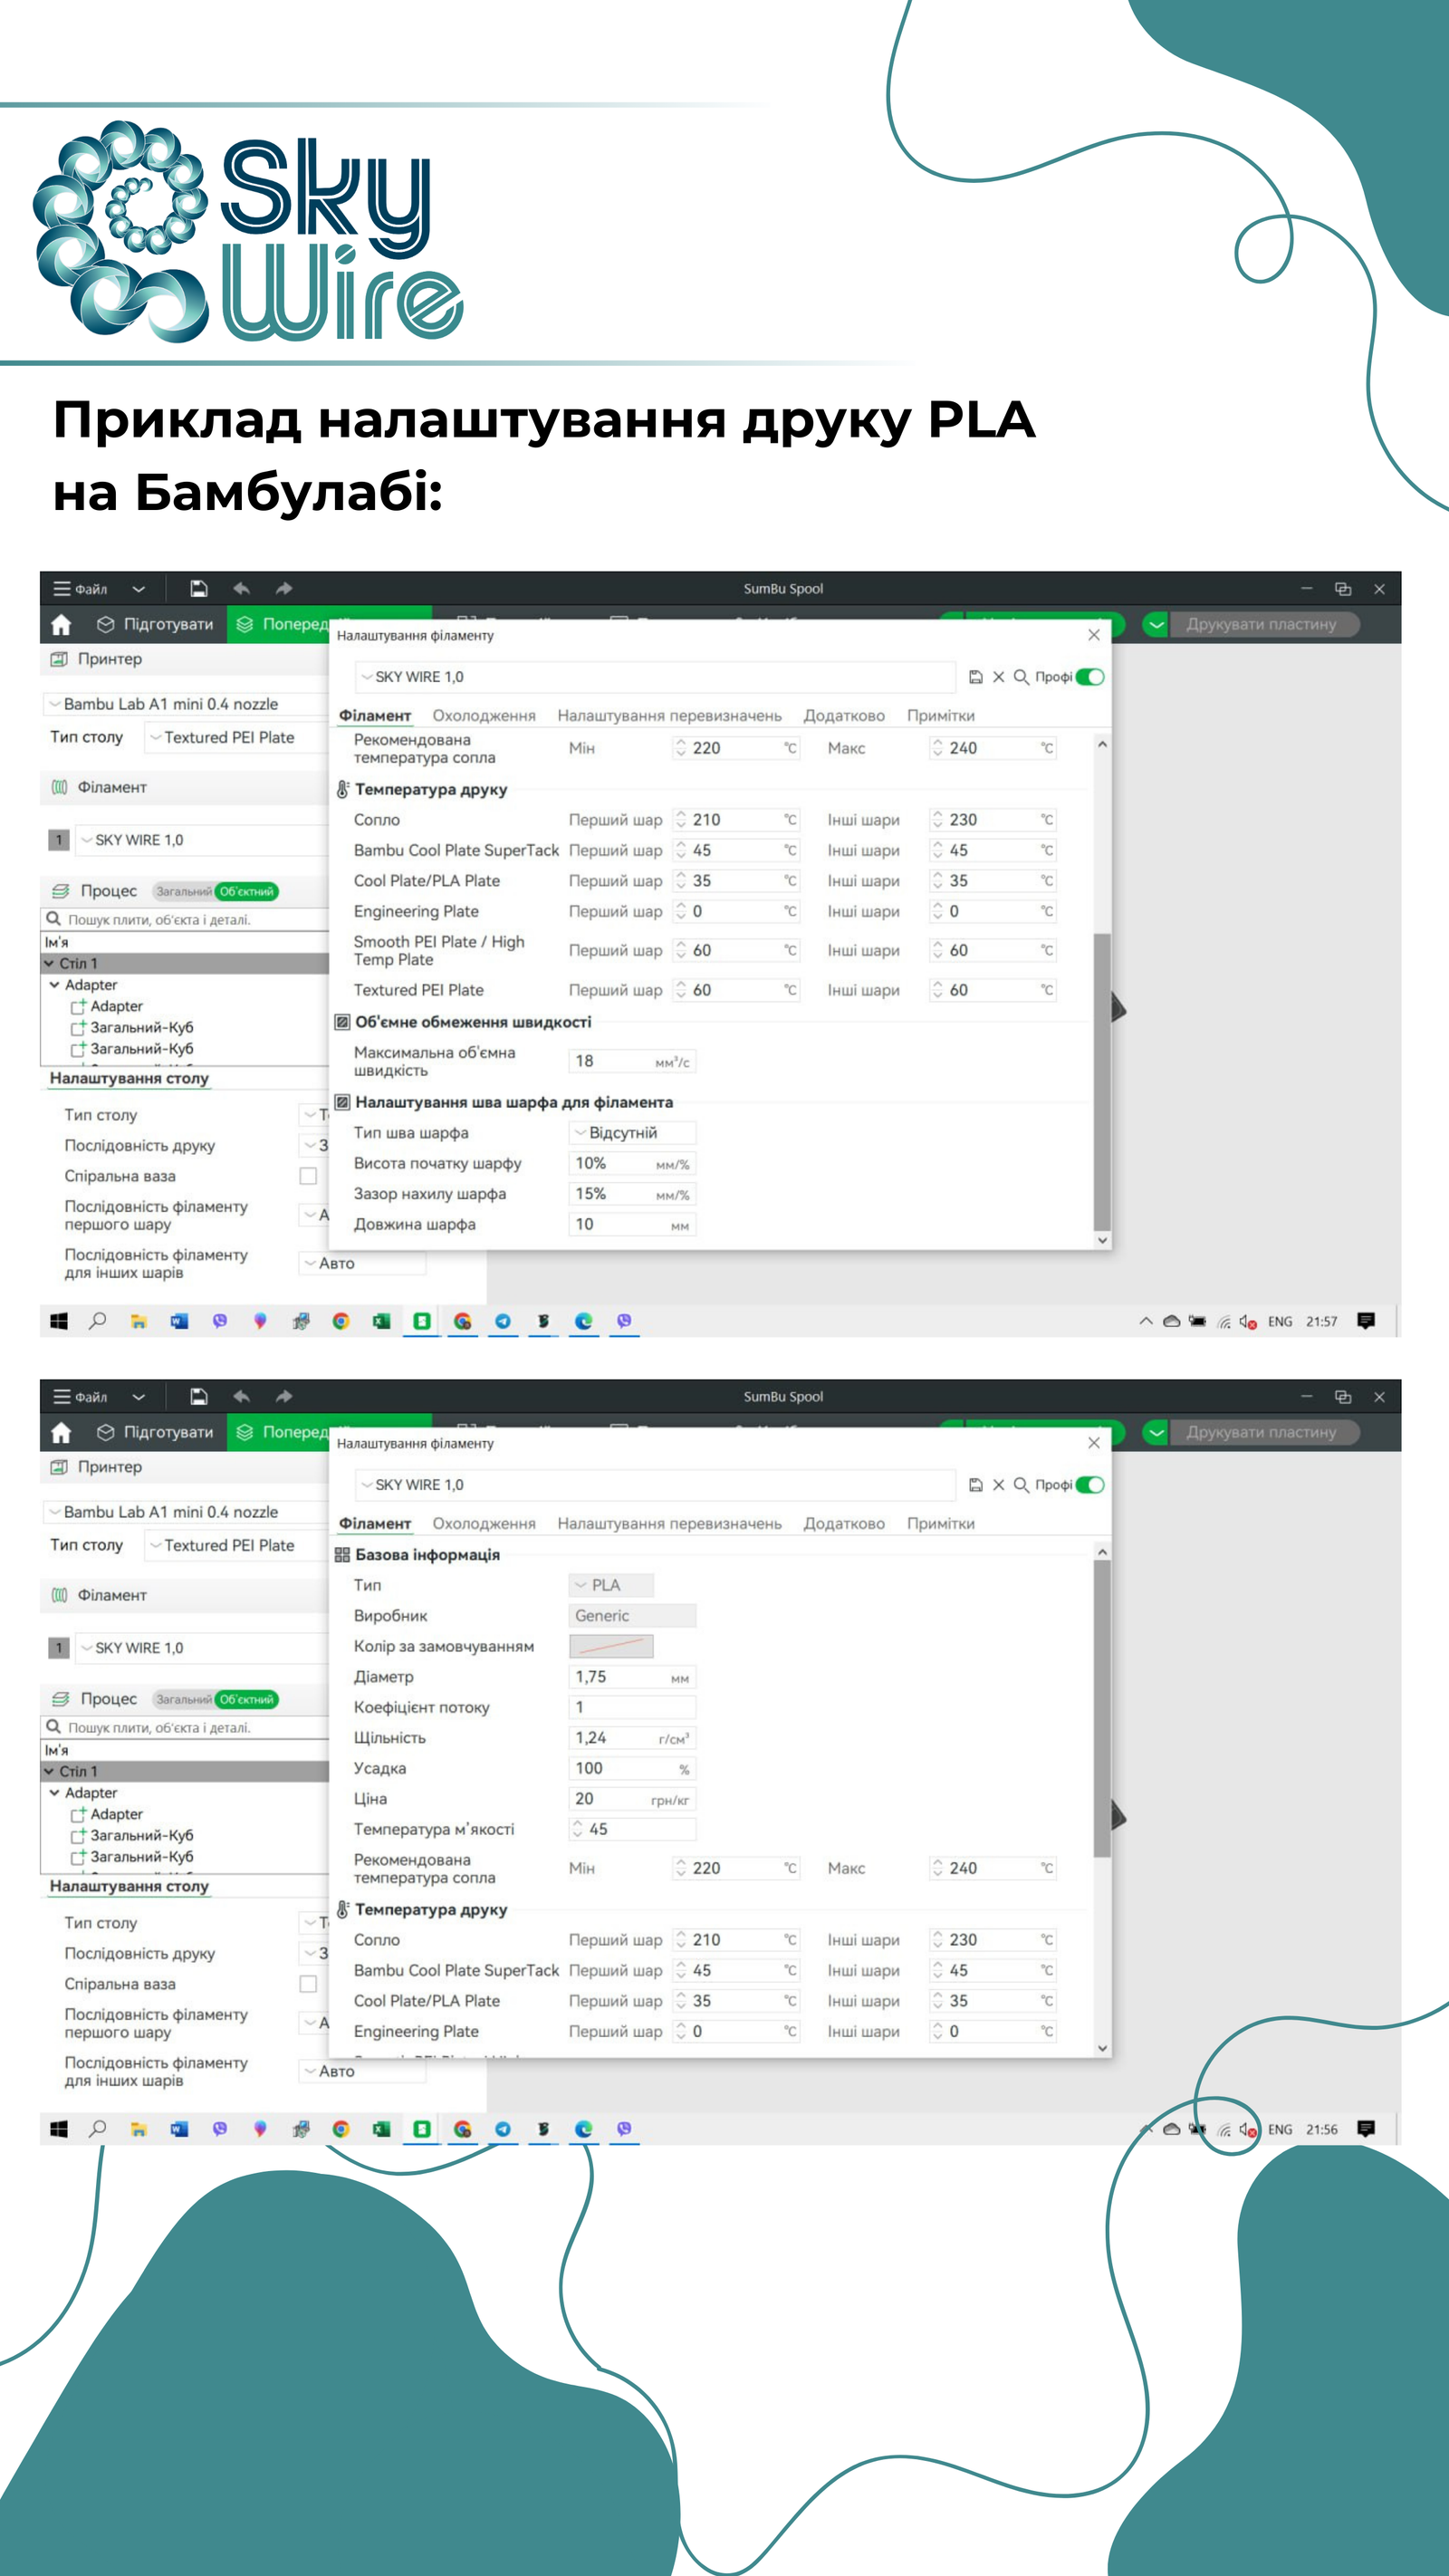Collapse the Adapter tree node in upper screenshot
Screen dimensions: 1449x2576
pyautogui.click(x=55, y=985)
